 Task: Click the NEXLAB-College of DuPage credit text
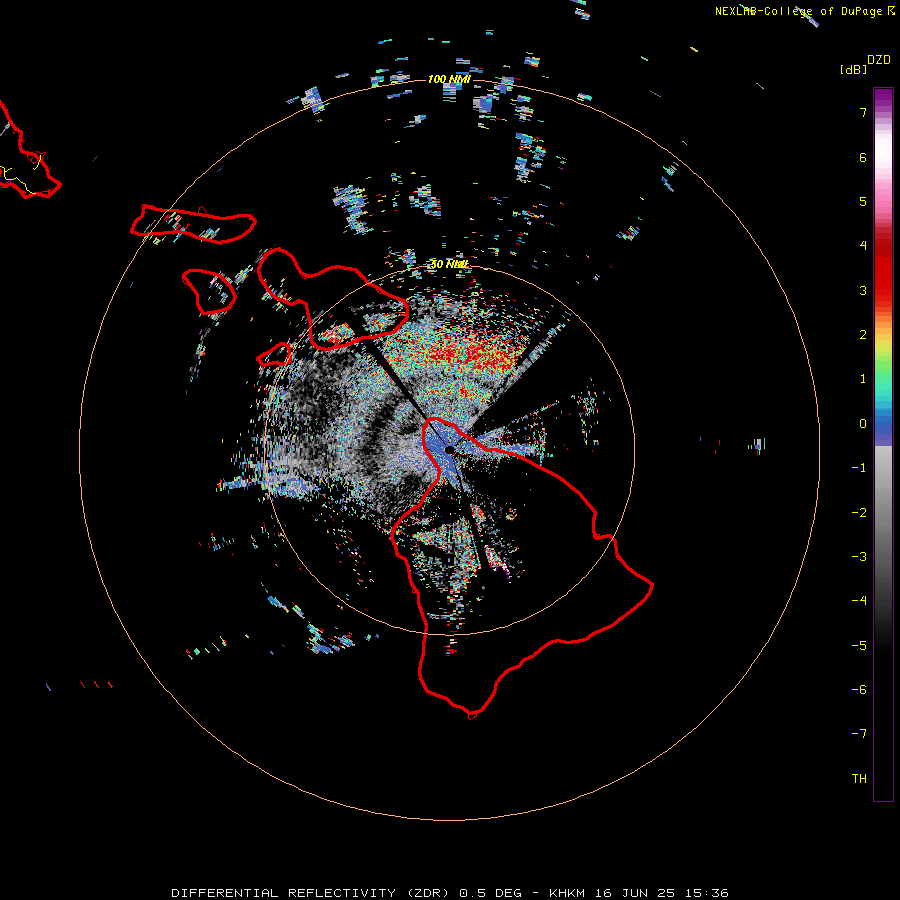[804, 11]
